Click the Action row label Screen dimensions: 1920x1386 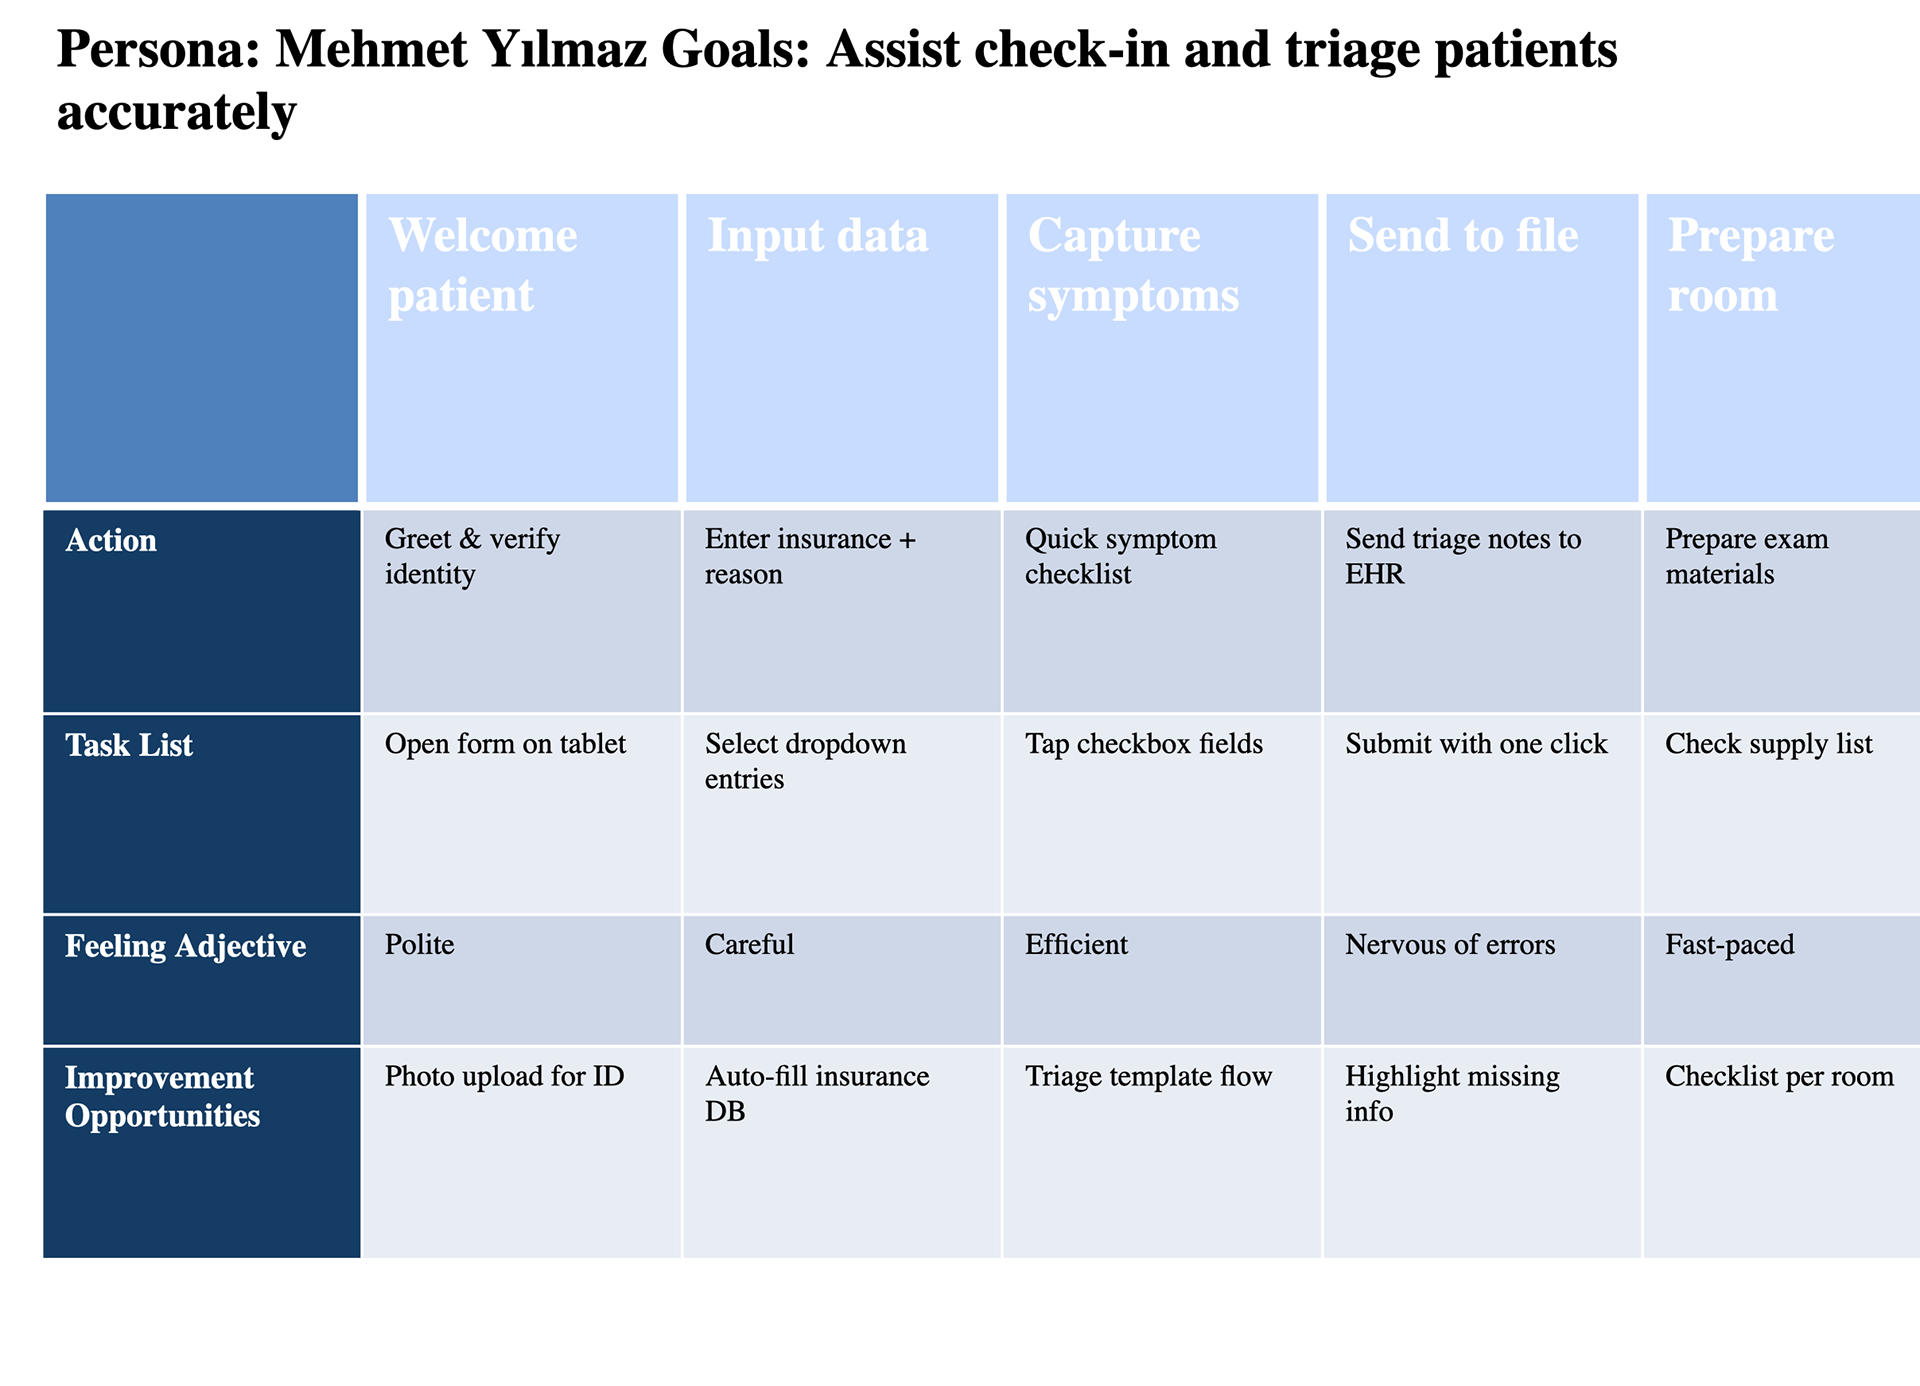tap(202, 611)
